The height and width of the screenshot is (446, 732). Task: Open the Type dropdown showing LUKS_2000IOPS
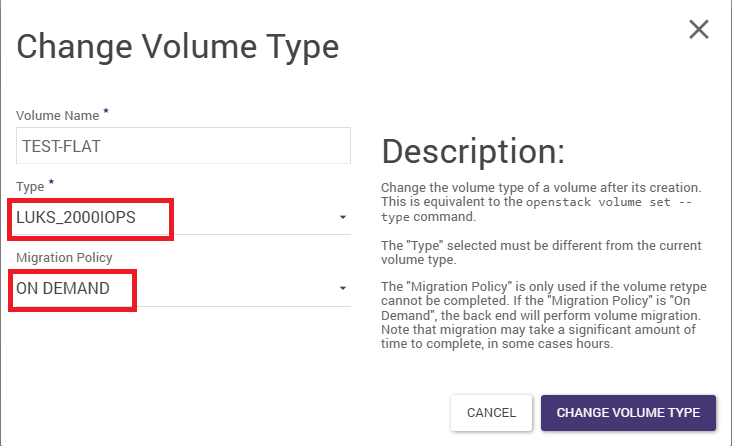pos(170,217)
